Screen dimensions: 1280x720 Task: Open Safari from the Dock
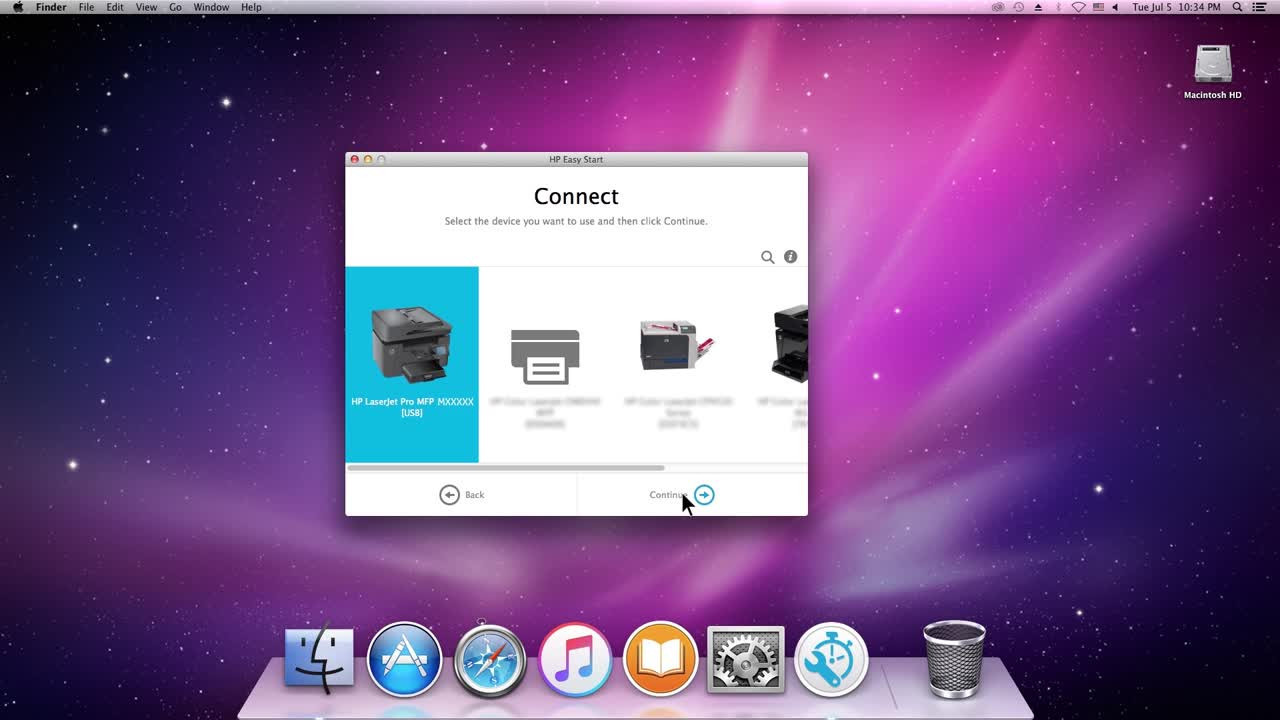click(489, 658)
